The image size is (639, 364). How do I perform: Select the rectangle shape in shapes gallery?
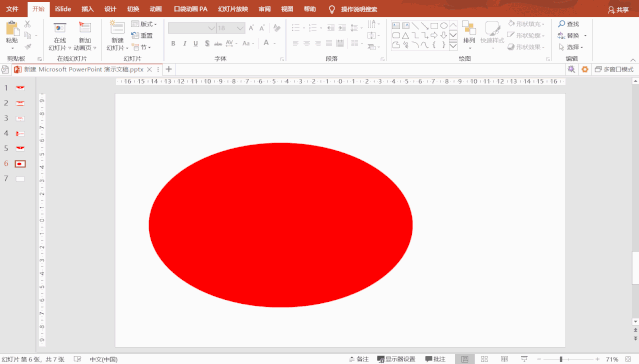point(434,26)
